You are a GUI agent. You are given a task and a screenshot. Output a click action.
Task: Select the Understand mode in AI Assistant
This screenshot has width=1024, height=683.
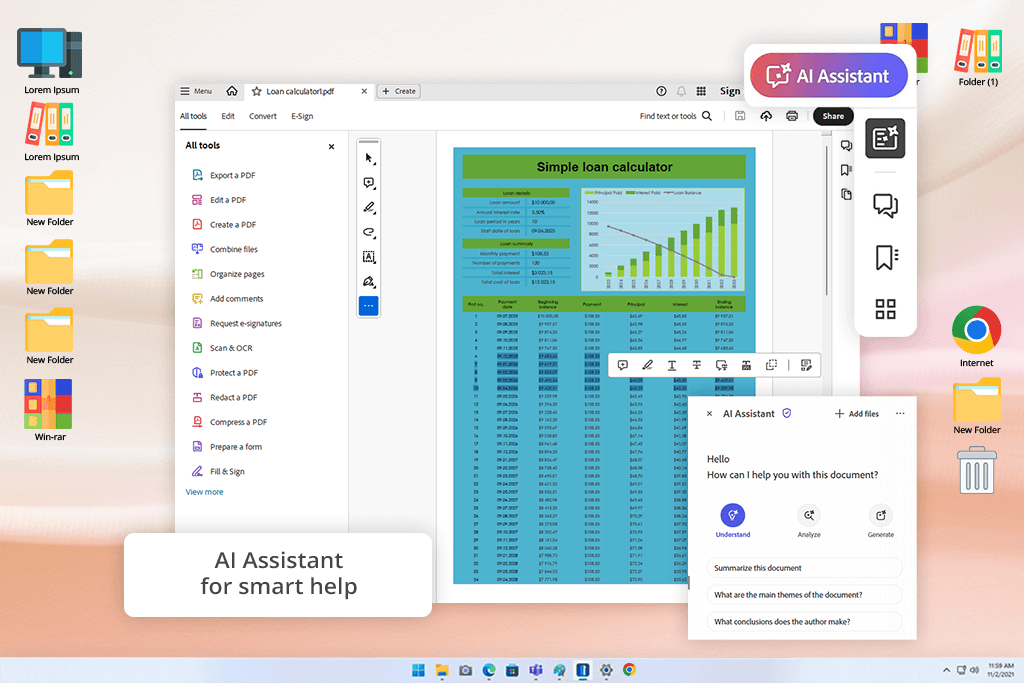(x=733, y=521)
